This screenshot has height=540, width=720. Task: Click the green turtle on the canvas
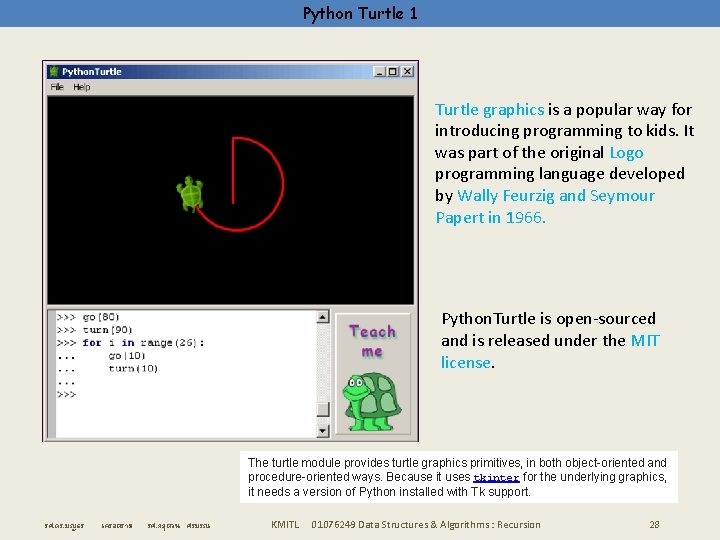tap(190, 194)
